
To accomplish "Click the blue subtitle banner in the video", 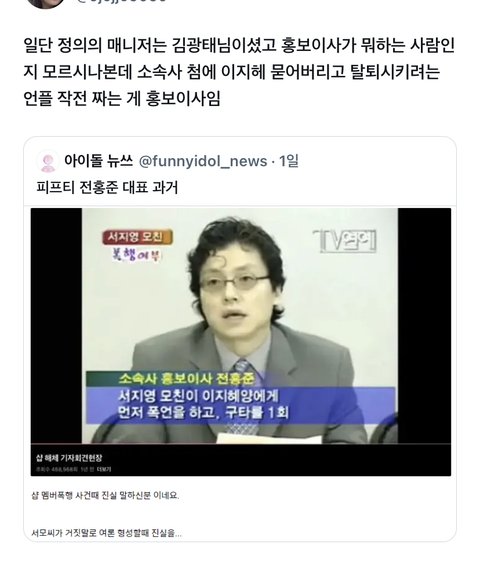I will point(241,405).
